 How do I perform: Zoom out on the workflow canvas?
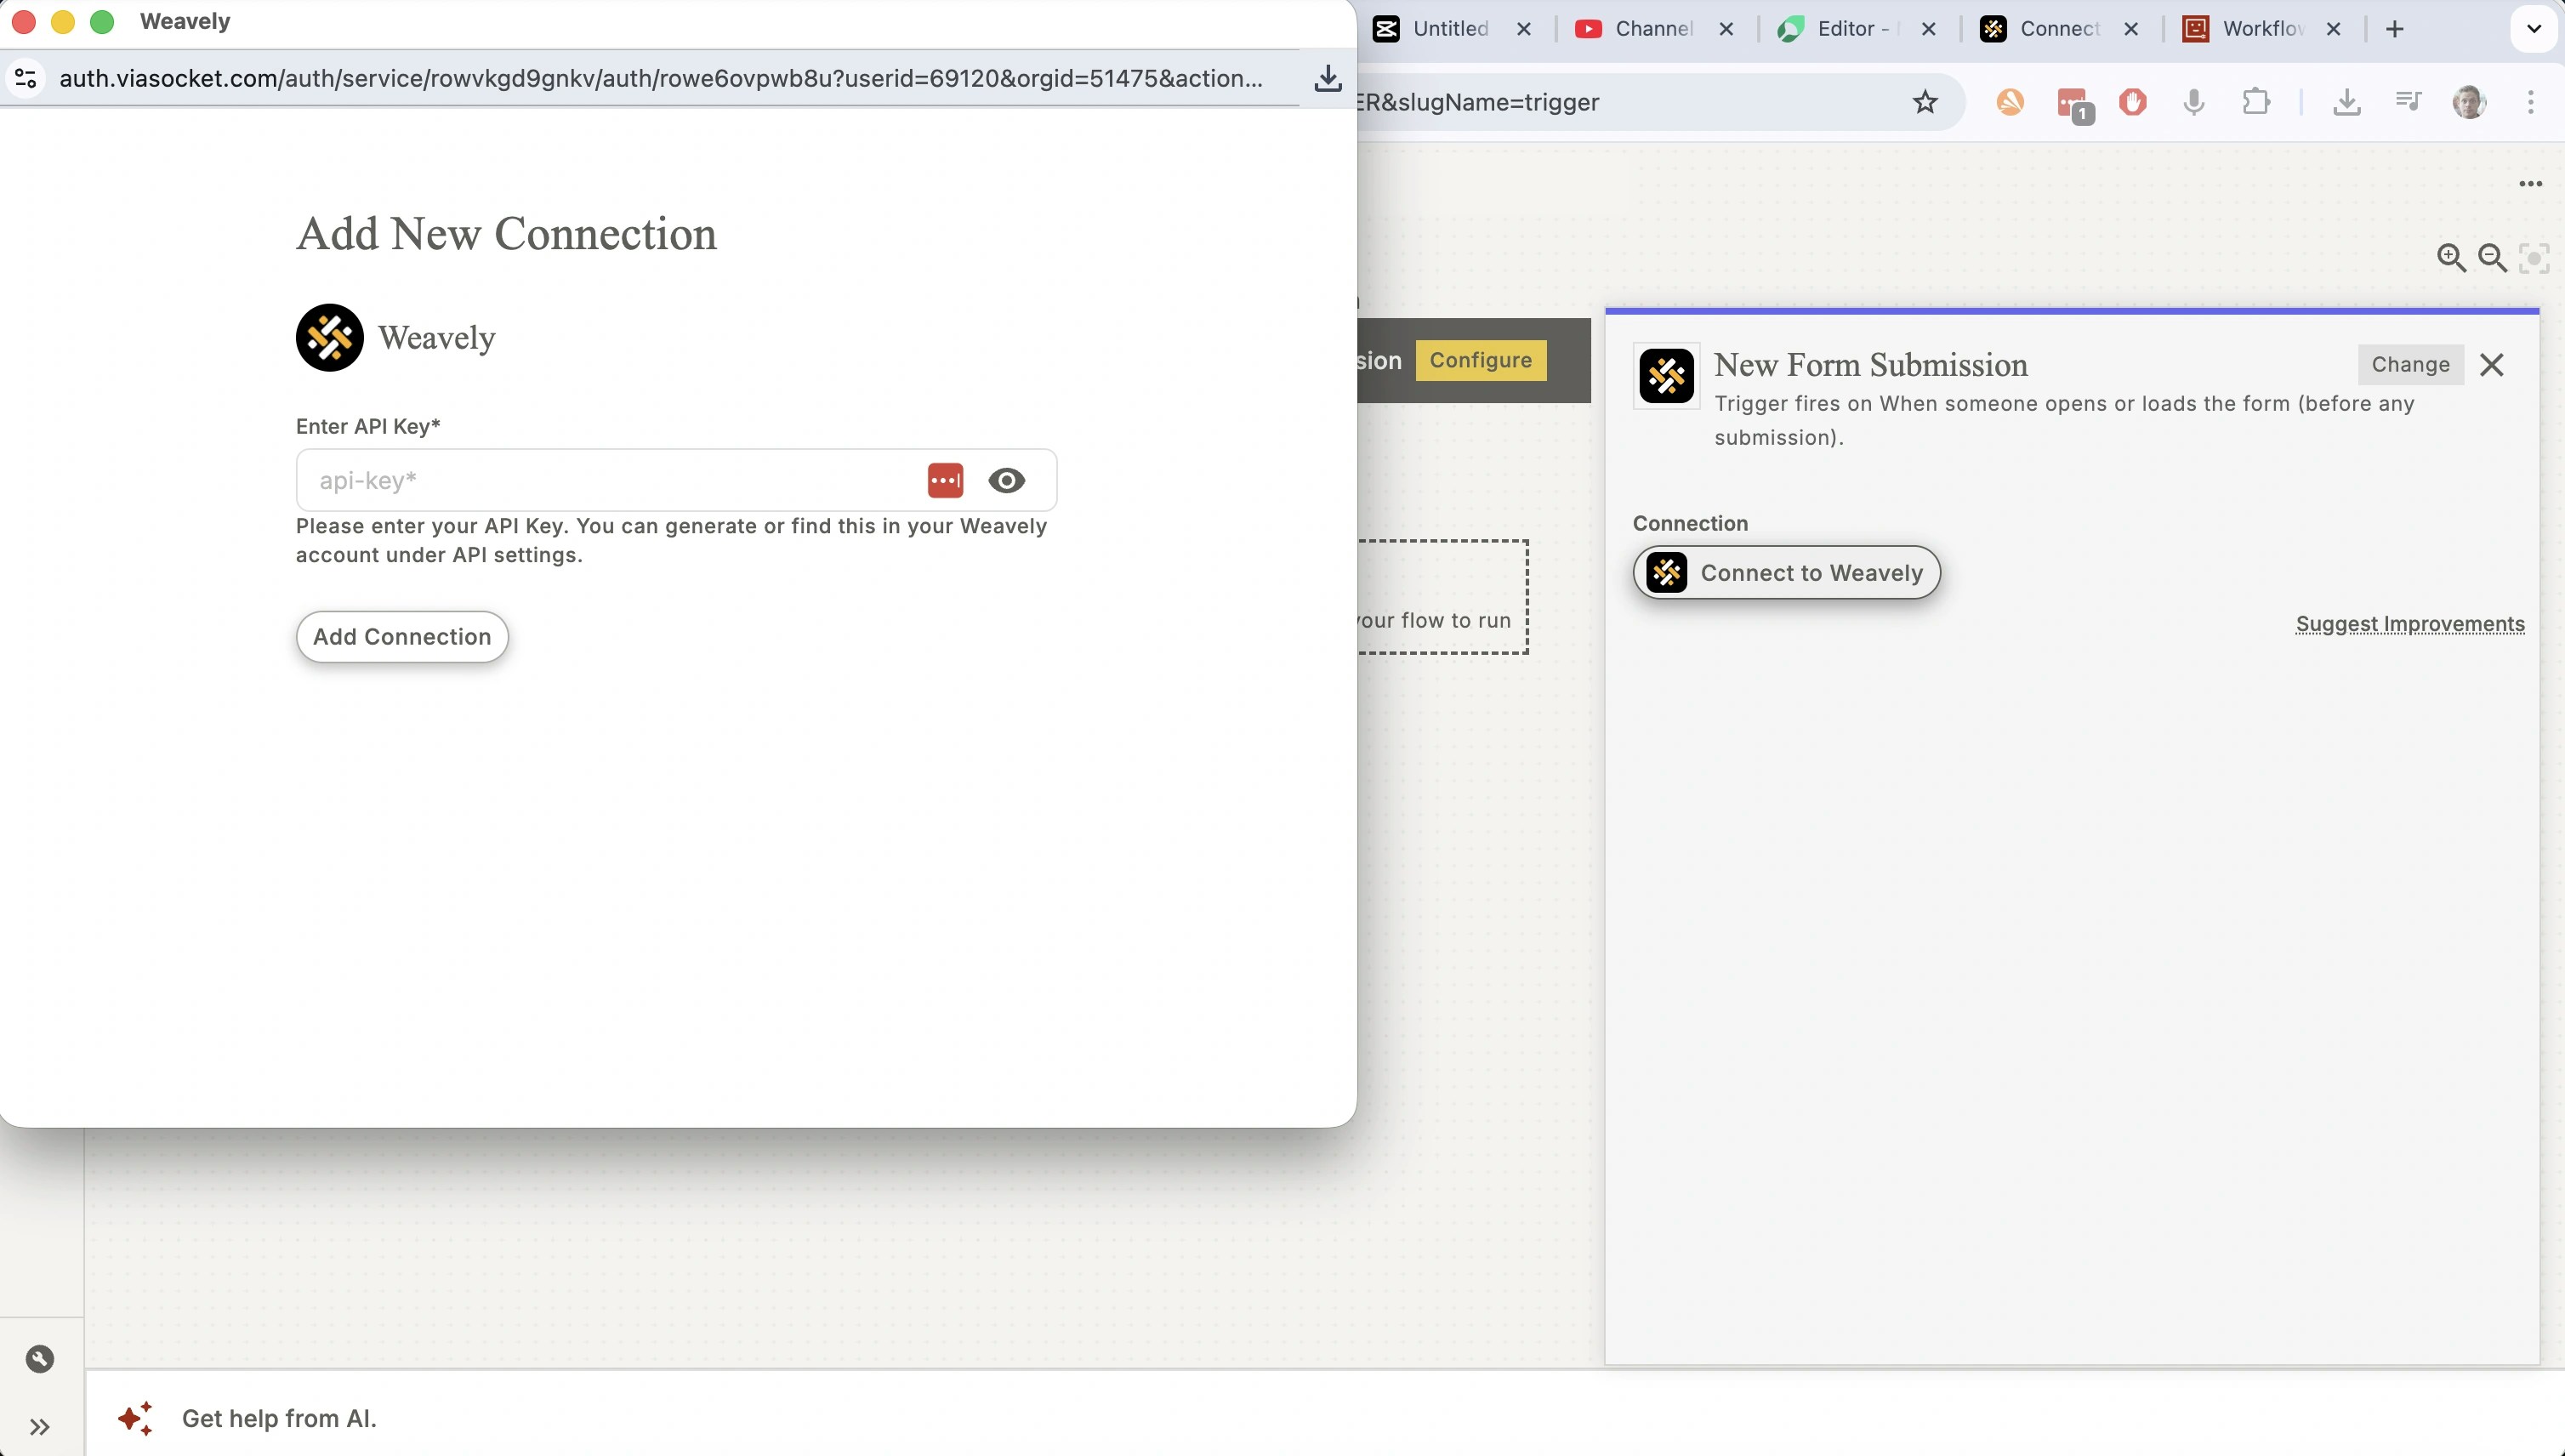point(2492,258)
